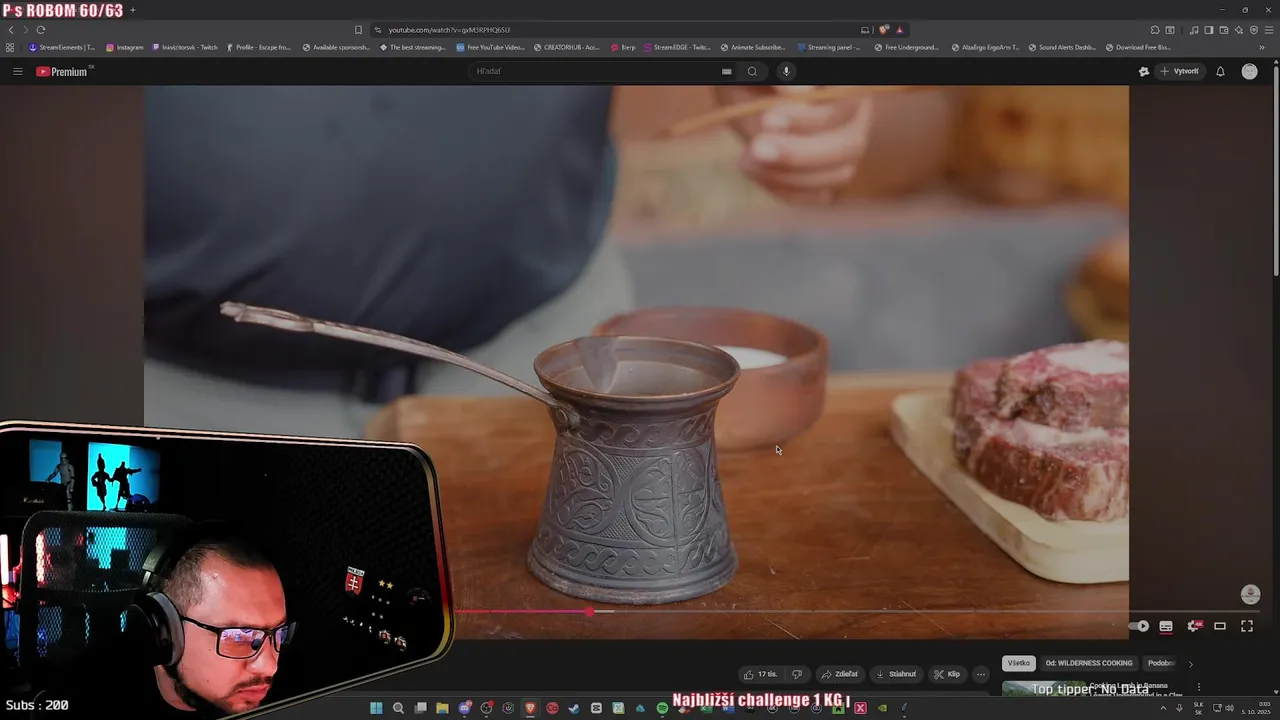Open Windows taskbar search
The image size is (1280, 720).
pos(398,708)
